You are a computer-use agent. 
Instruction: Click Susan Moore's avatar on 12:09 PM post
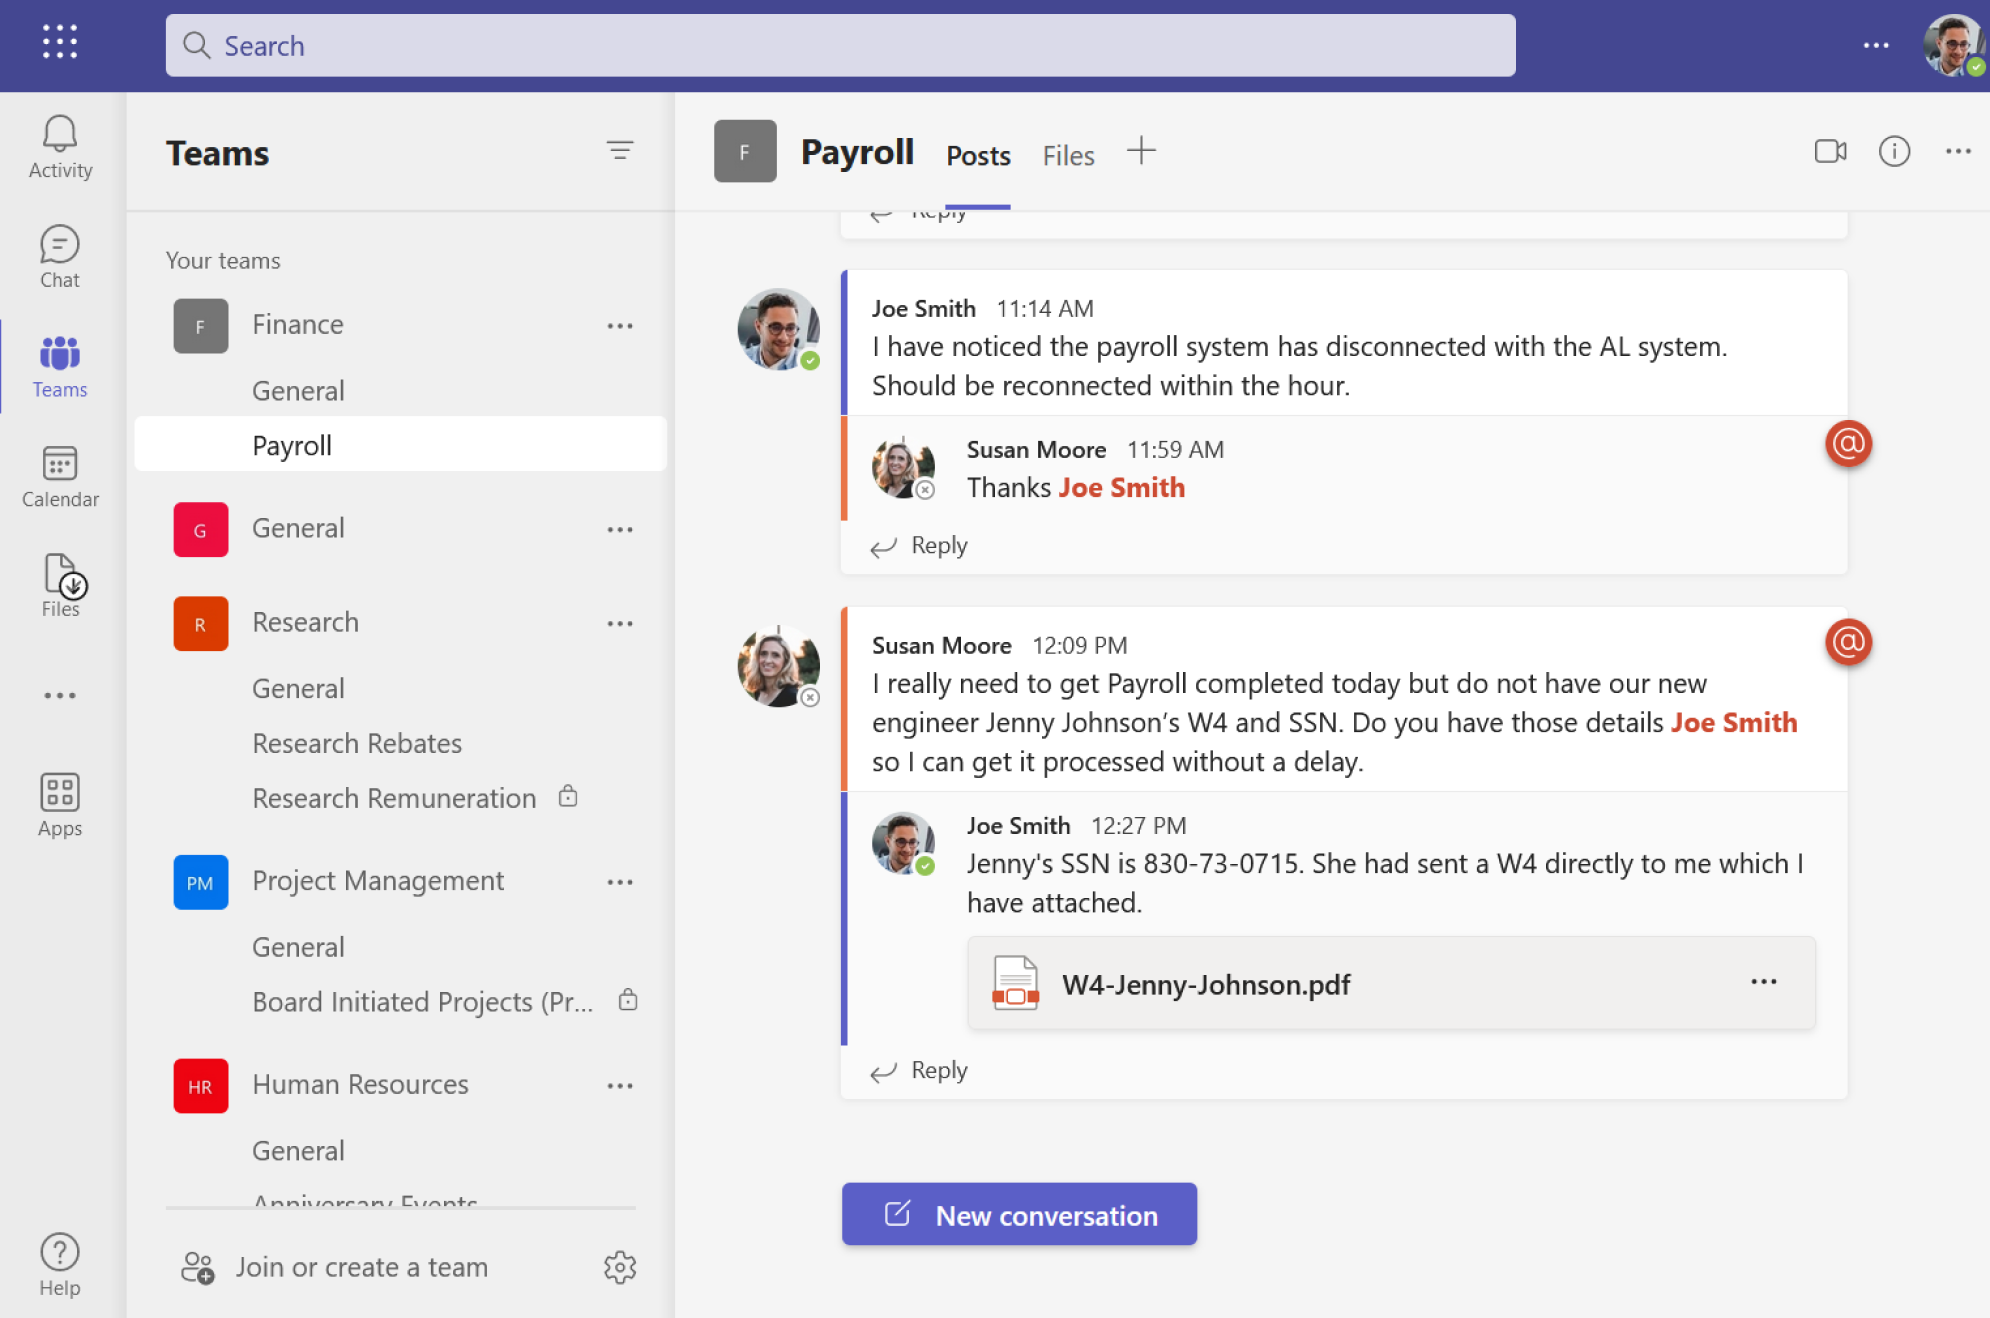tap(779, 666)
